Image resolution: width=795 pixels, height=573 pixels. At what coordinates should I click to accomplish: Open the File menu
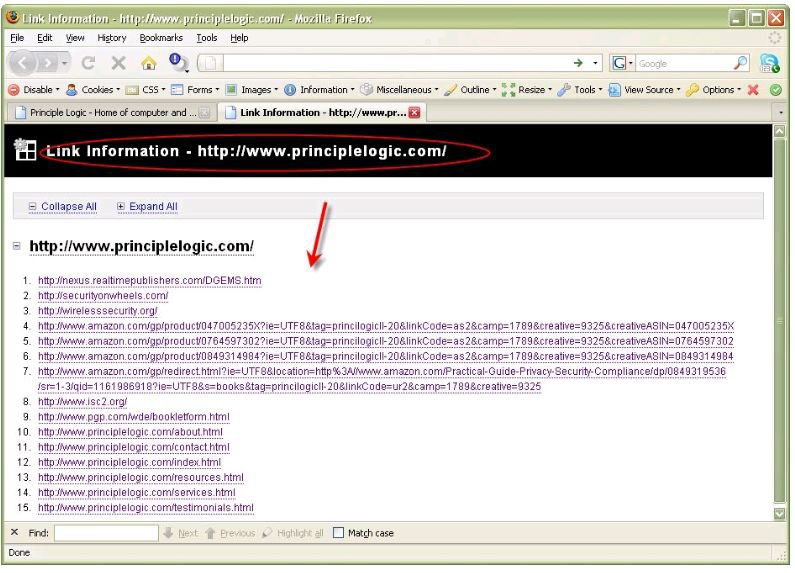pos(17,38)
